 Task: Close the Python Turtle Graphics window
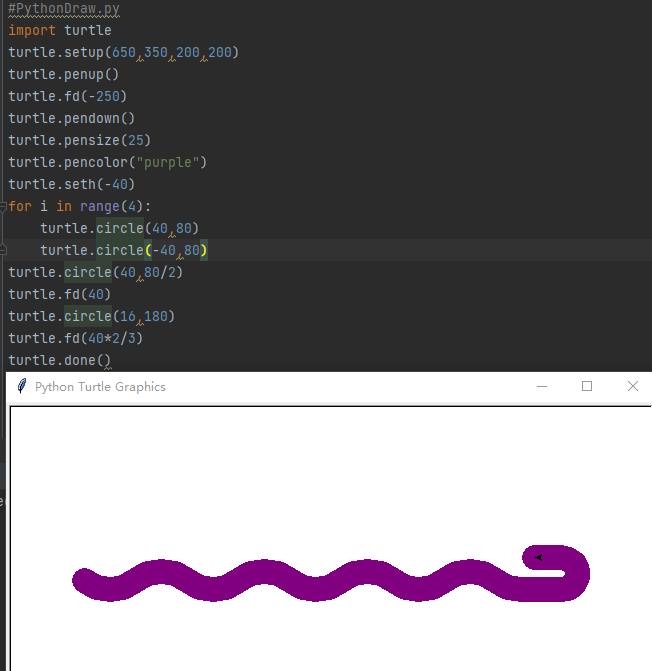point(633,386)
